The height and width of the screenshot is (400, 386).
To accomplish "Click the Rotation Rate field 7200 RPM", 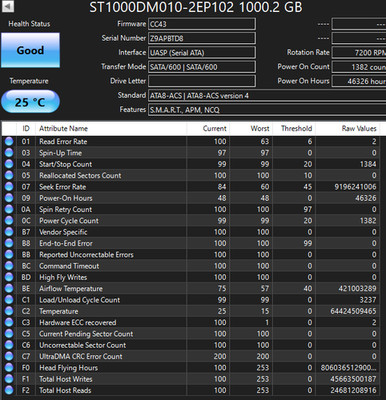I will point(359,53).
